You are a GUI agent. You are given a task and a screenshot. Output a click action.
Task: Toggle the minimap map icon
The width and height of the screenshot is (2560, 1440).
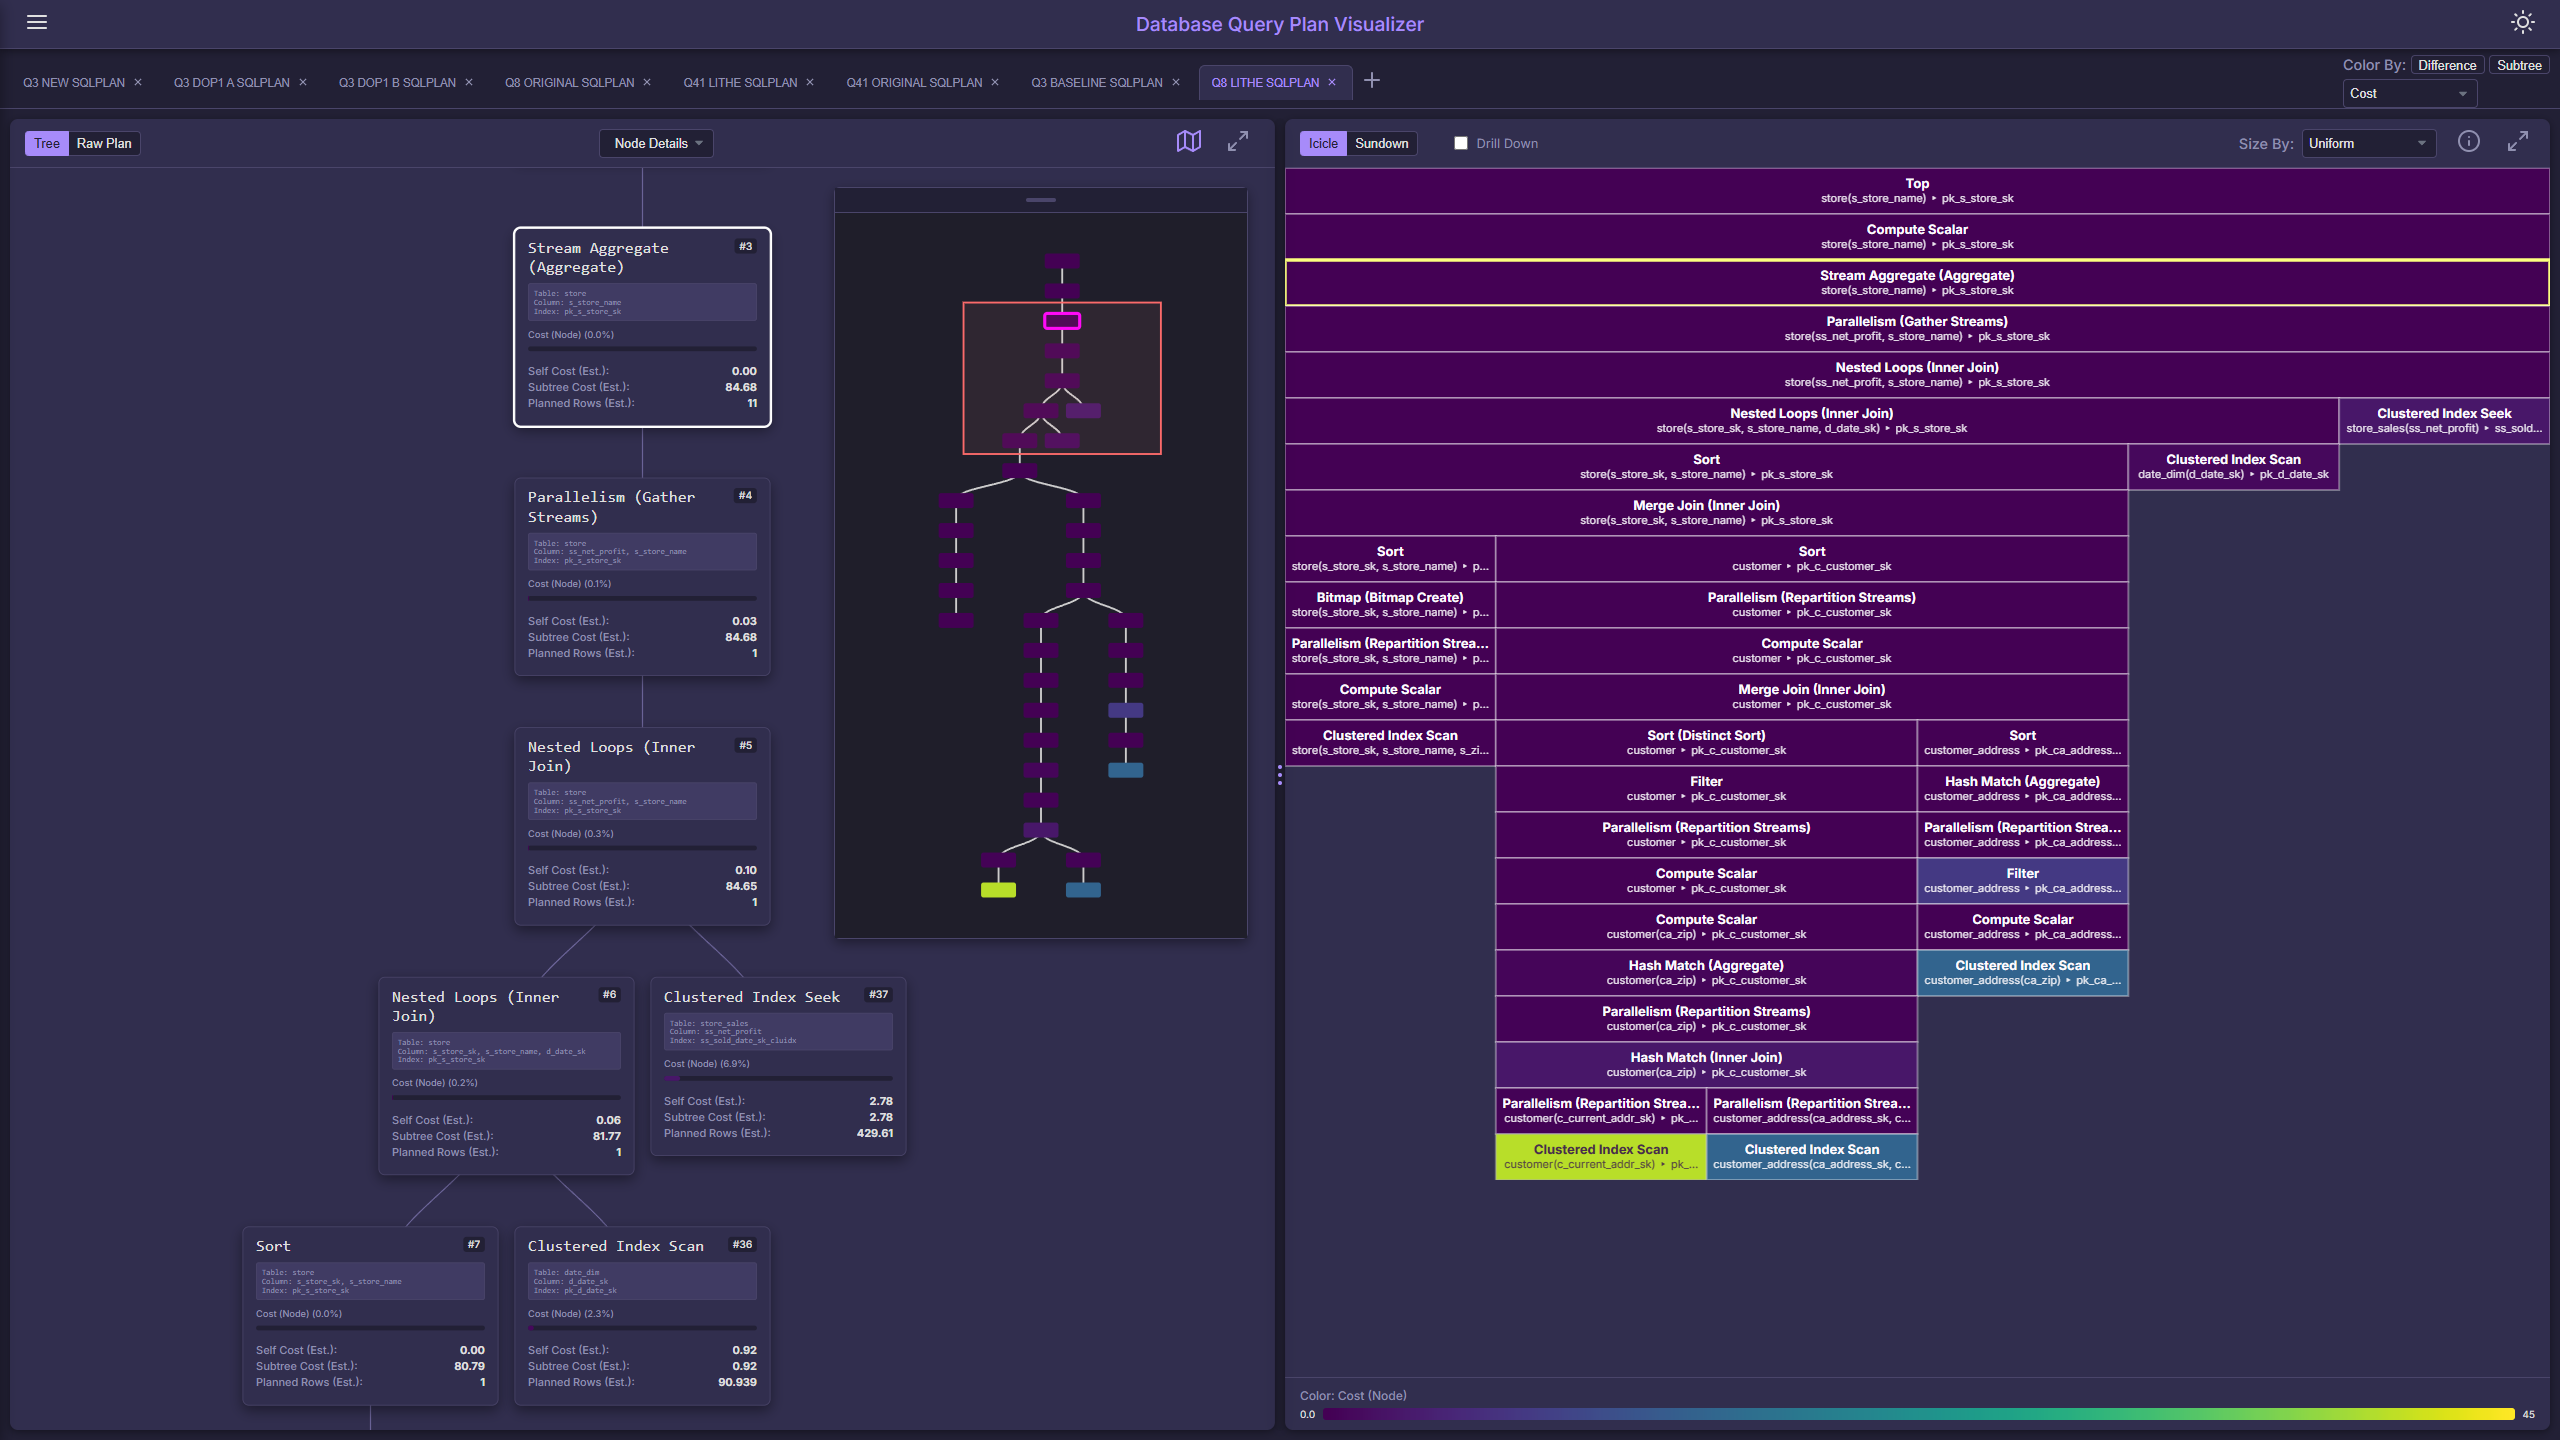tap(1188, 142)
